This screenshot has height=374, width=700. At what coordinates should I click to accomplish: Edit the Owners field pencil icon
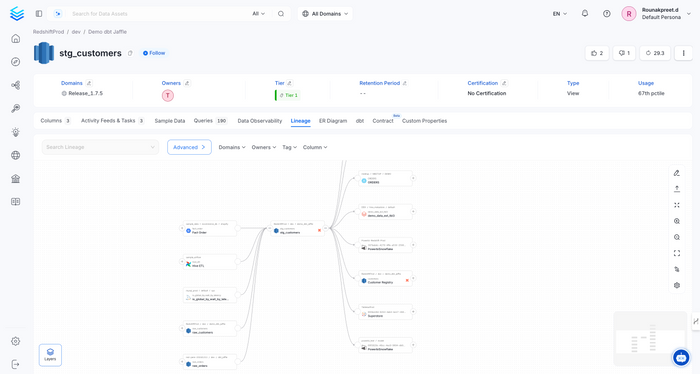(187, 83)
